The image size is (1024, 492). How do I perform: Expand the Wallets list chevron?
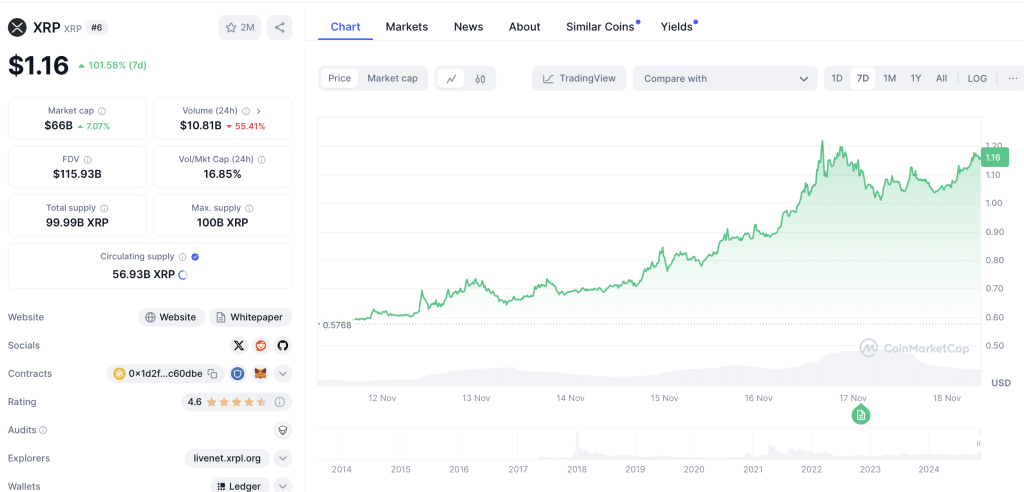click(x=283, y=486)
